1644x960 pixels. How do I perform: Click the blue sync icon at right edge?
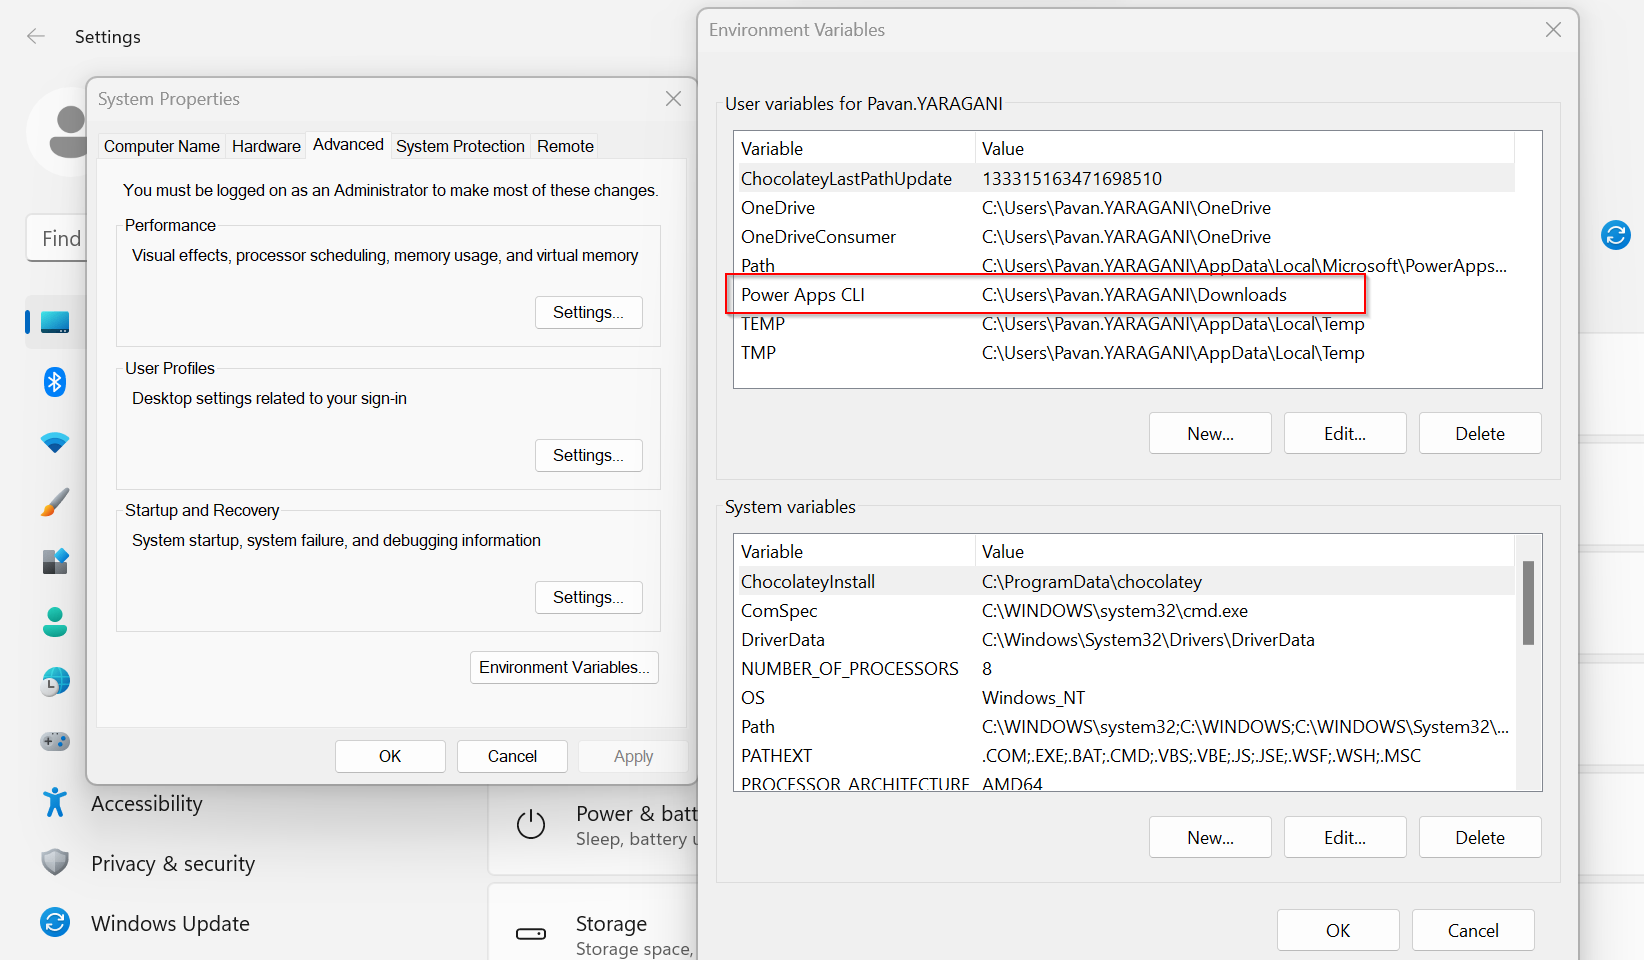pos(1616,235)
